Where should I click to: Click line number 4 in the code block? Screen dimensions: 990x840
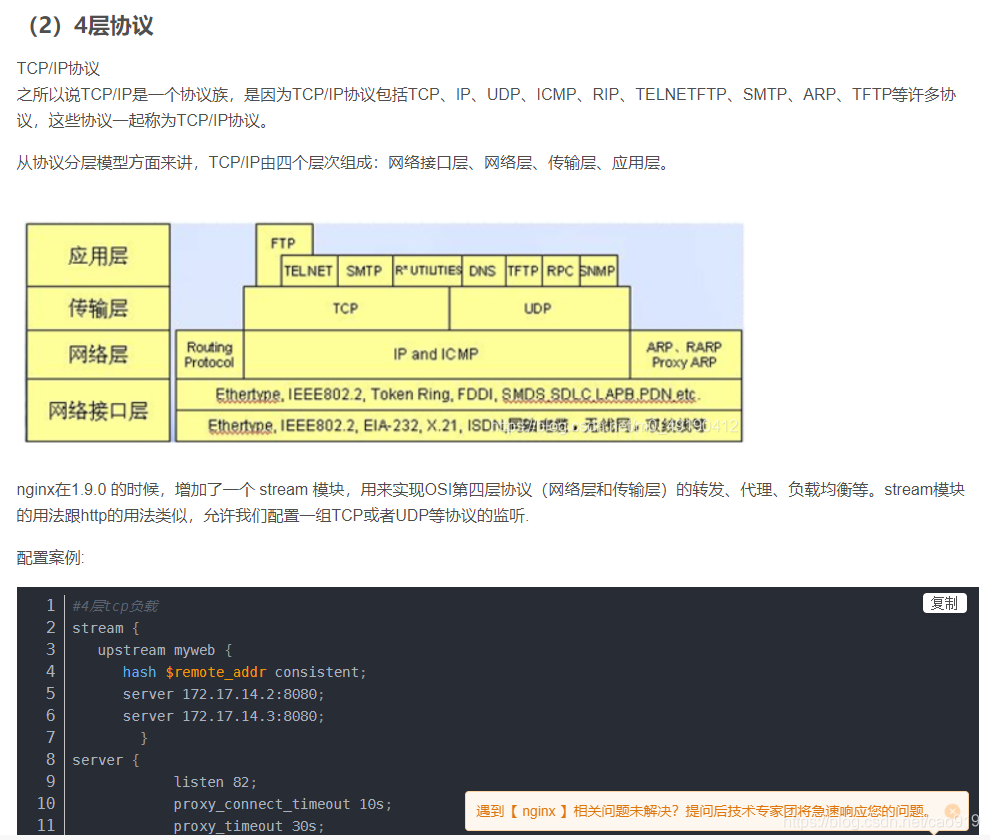(51, 671)
